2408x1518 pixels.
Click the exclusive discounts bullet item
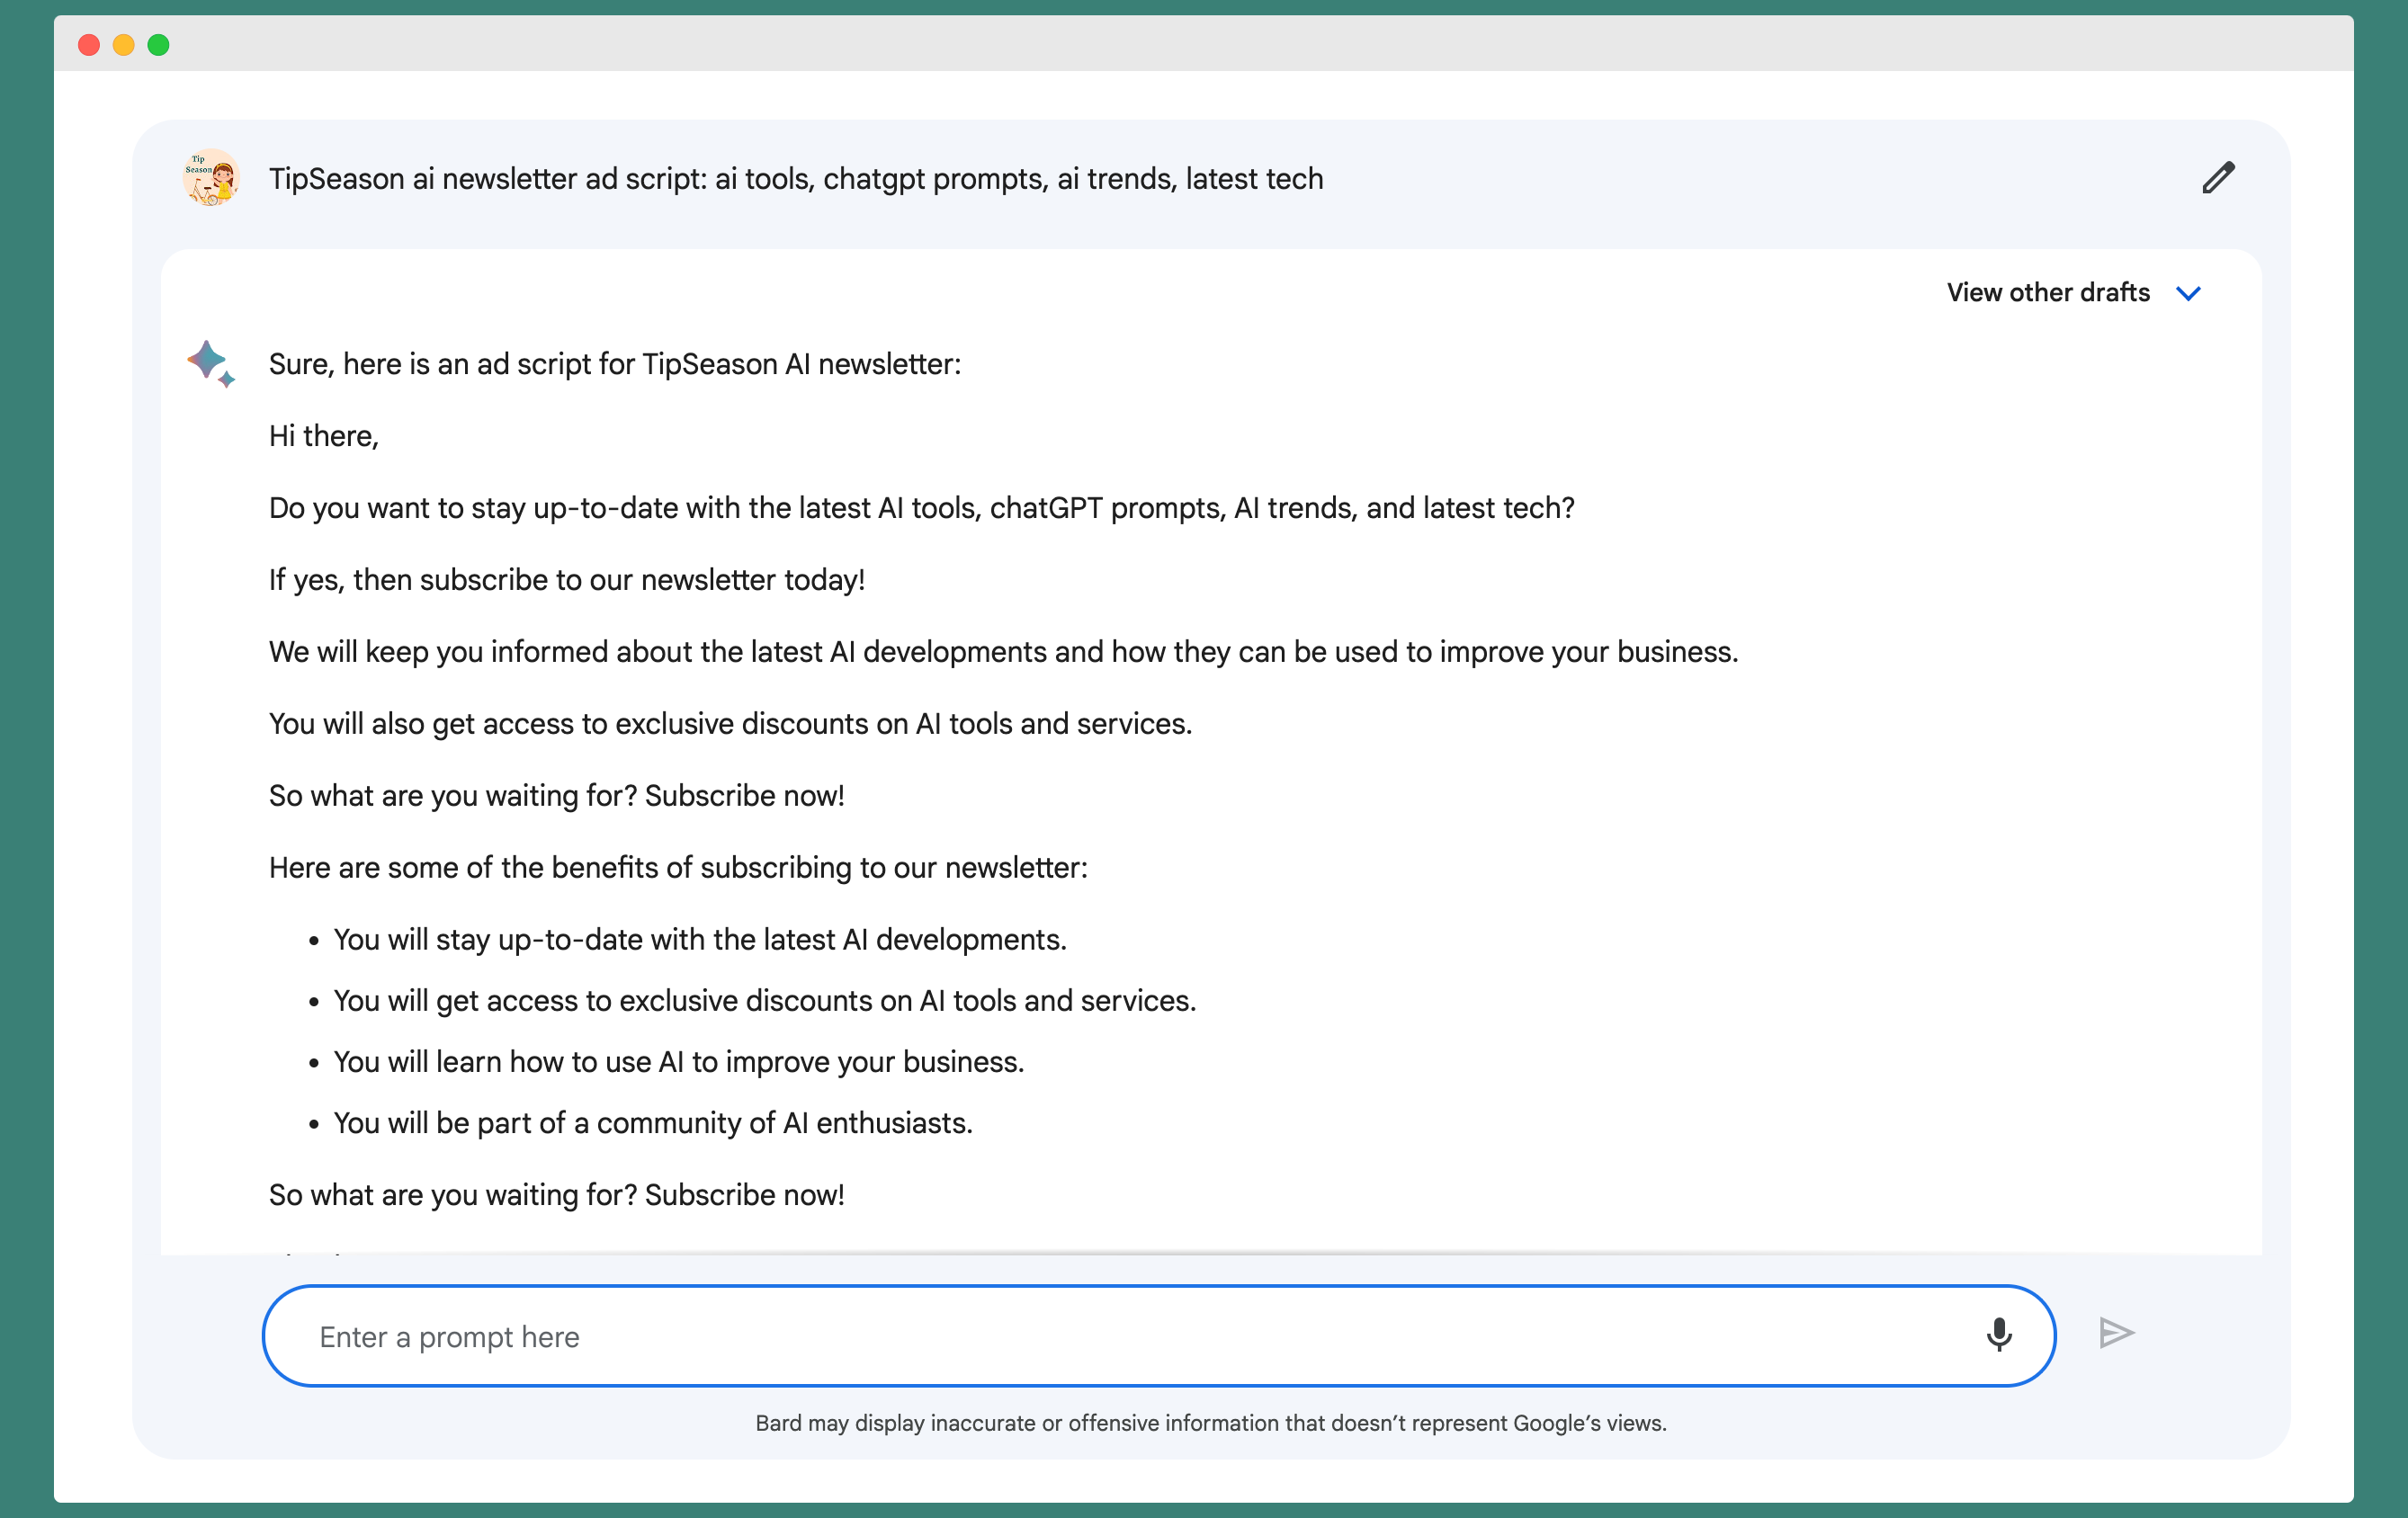click(764, 1001)
